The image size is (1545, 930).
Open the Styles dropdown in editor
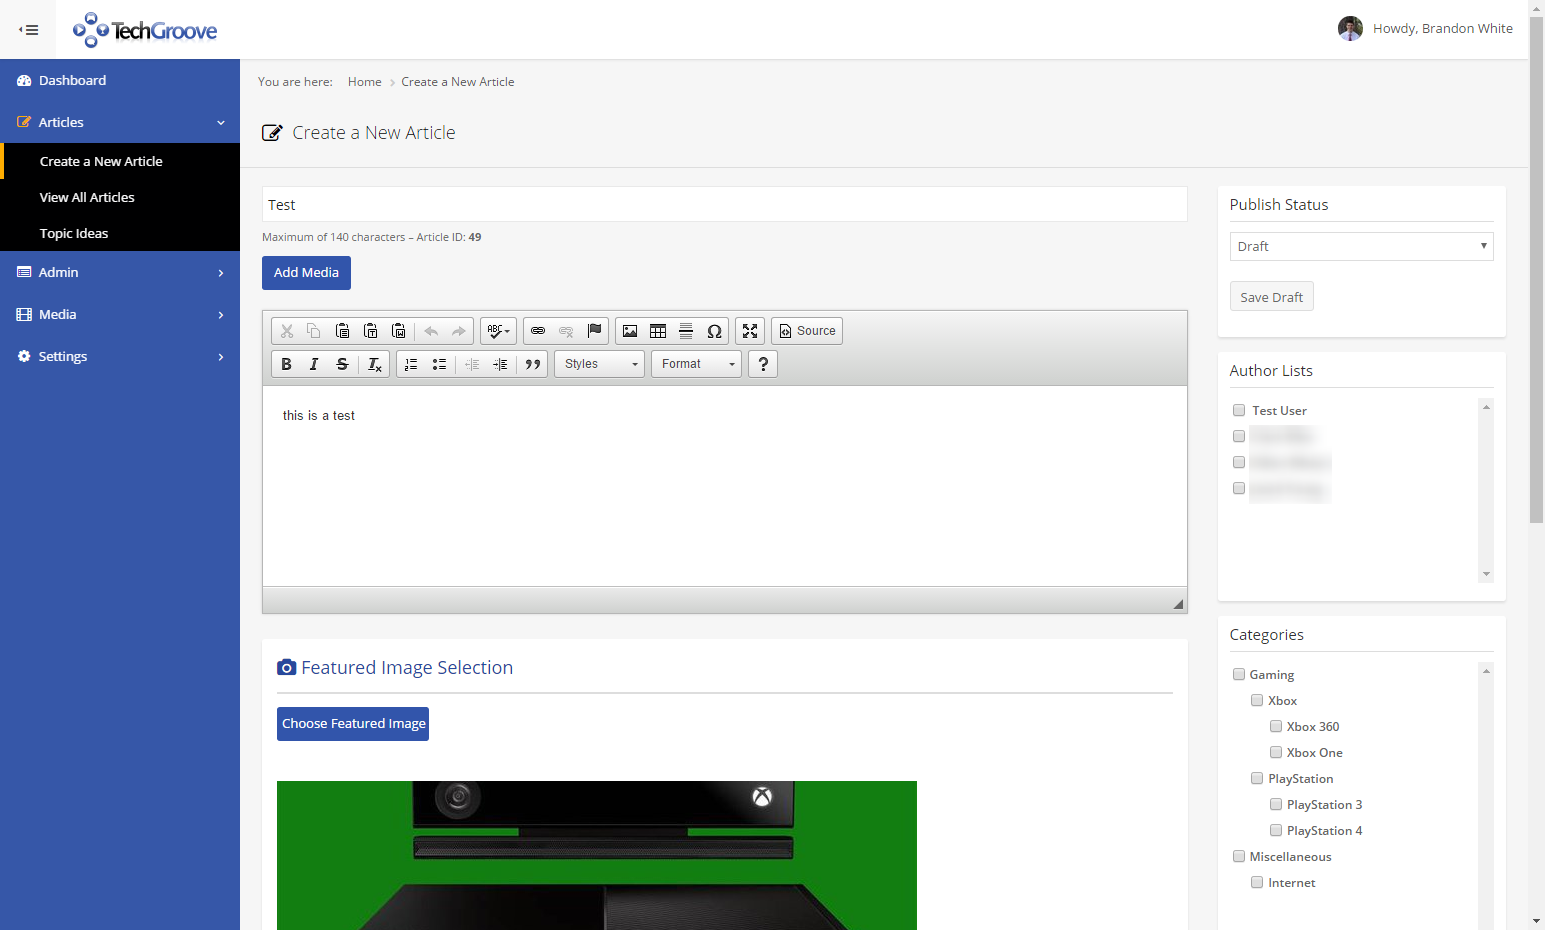(599, 364)
